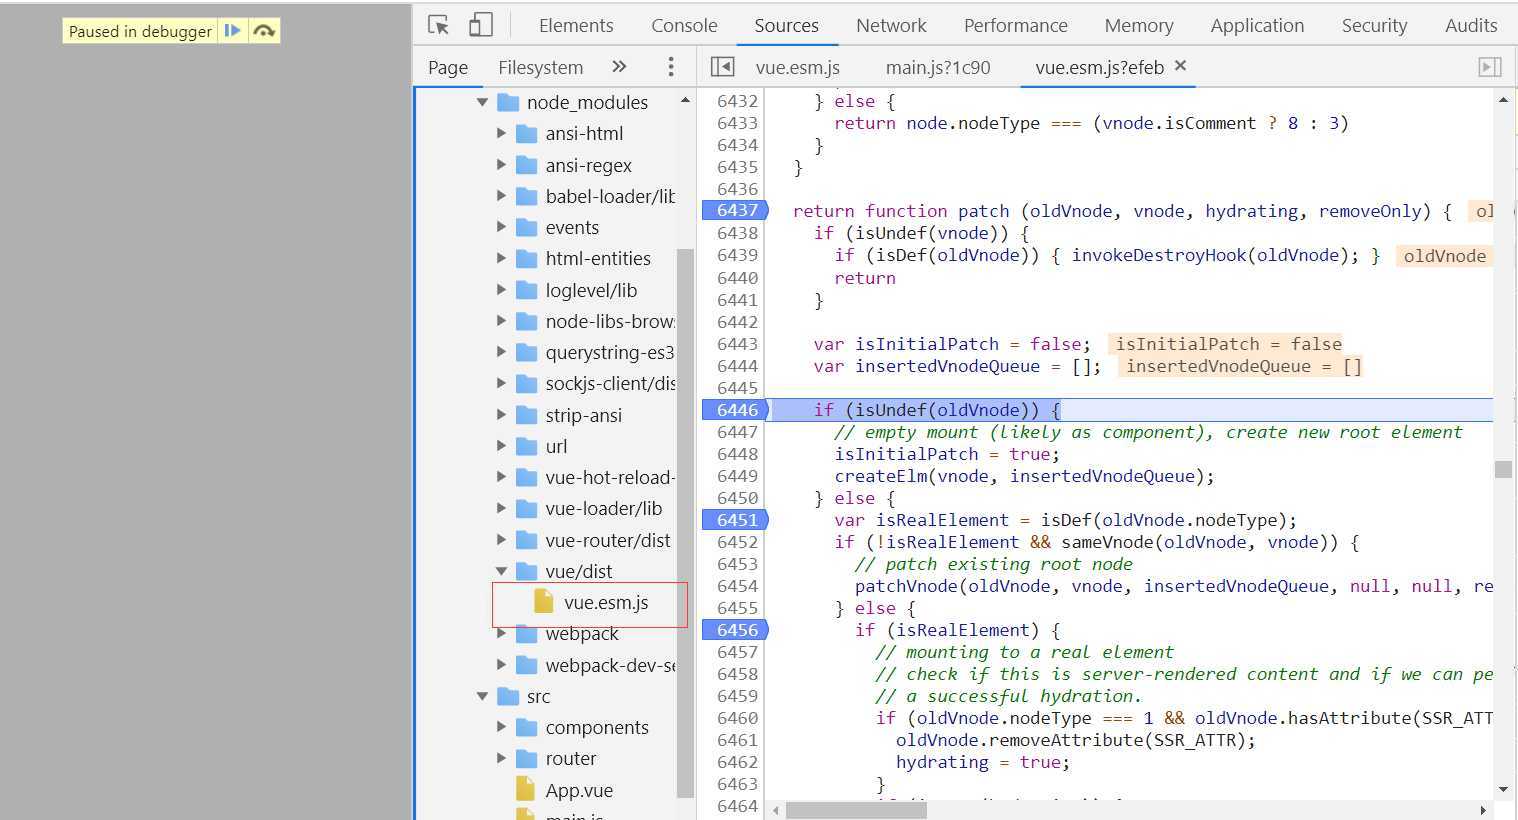1518x820 pixels.
Task: Set a breakpoint on line 6443
Action: point(737,344)
